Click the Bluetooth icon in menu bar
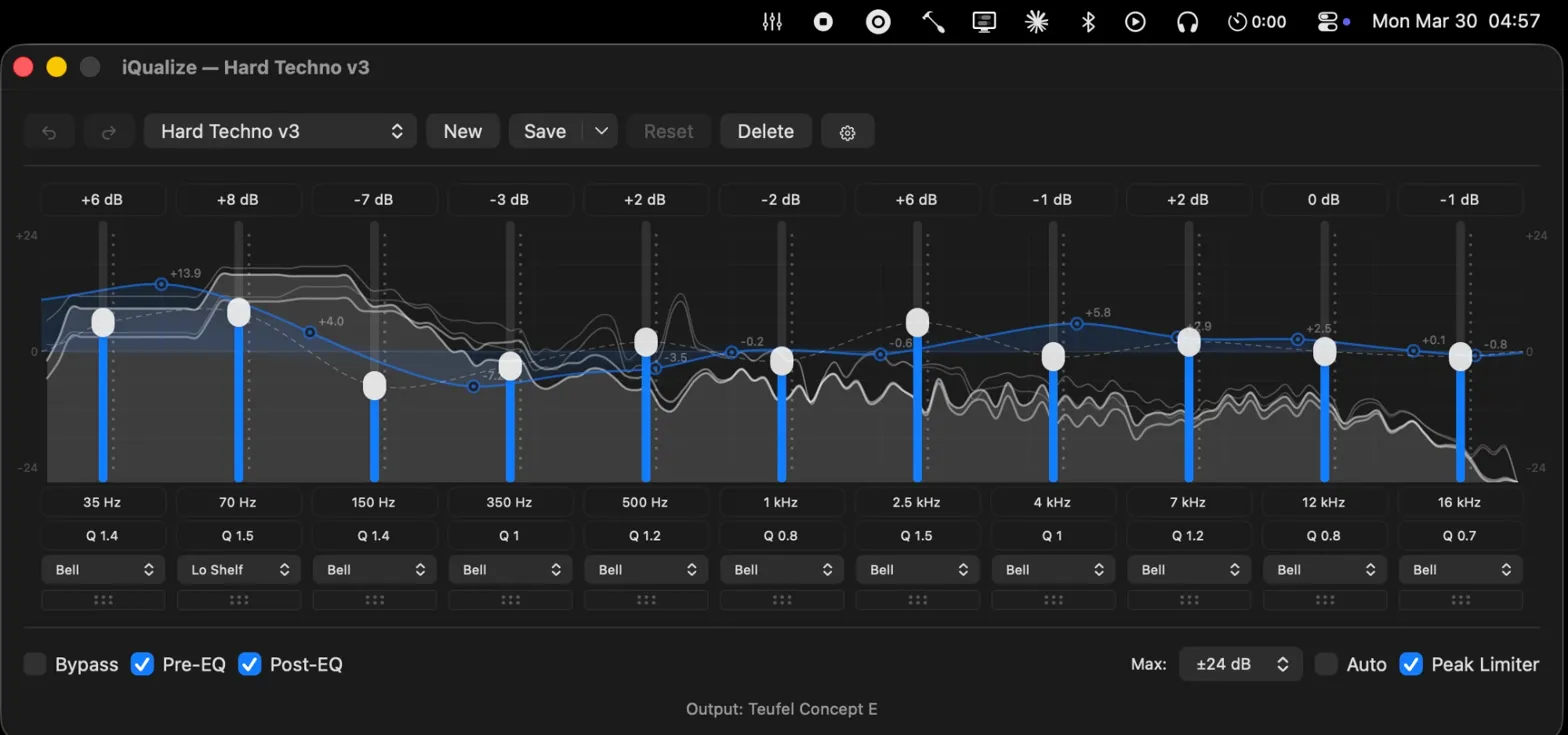The width and height of the screenshot is (1568, 735). coord(1088,21)
